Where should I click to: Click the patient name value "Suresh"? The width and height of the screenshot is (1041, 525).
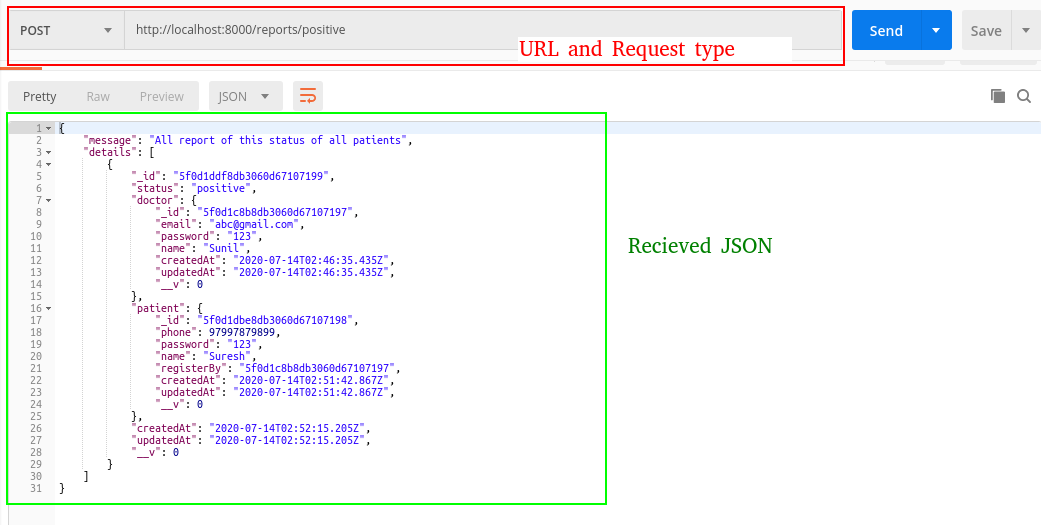click(227, 356)
